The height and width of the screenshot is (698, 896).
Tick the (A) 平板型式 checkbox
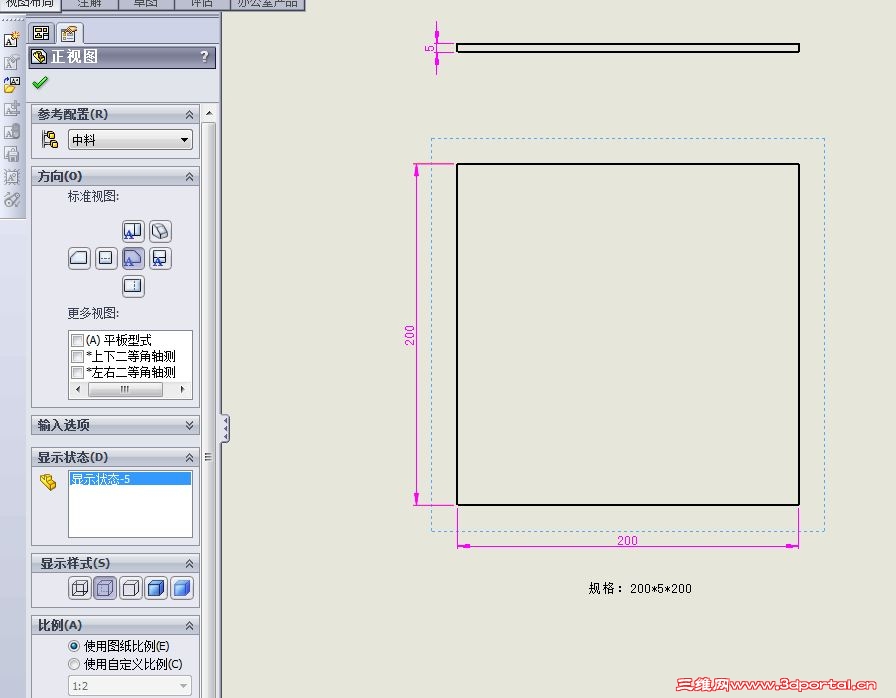(x=78, y=340)
